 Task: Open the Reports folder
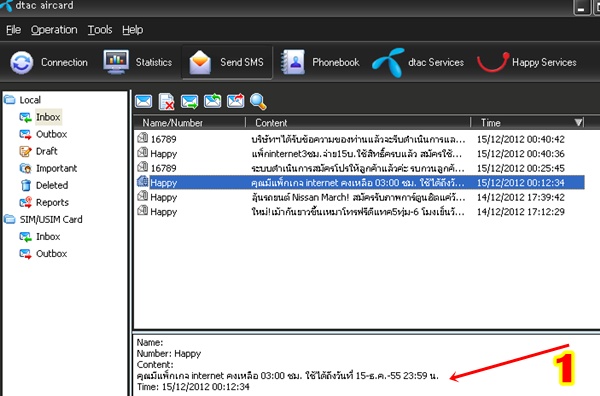pos(52,202)
